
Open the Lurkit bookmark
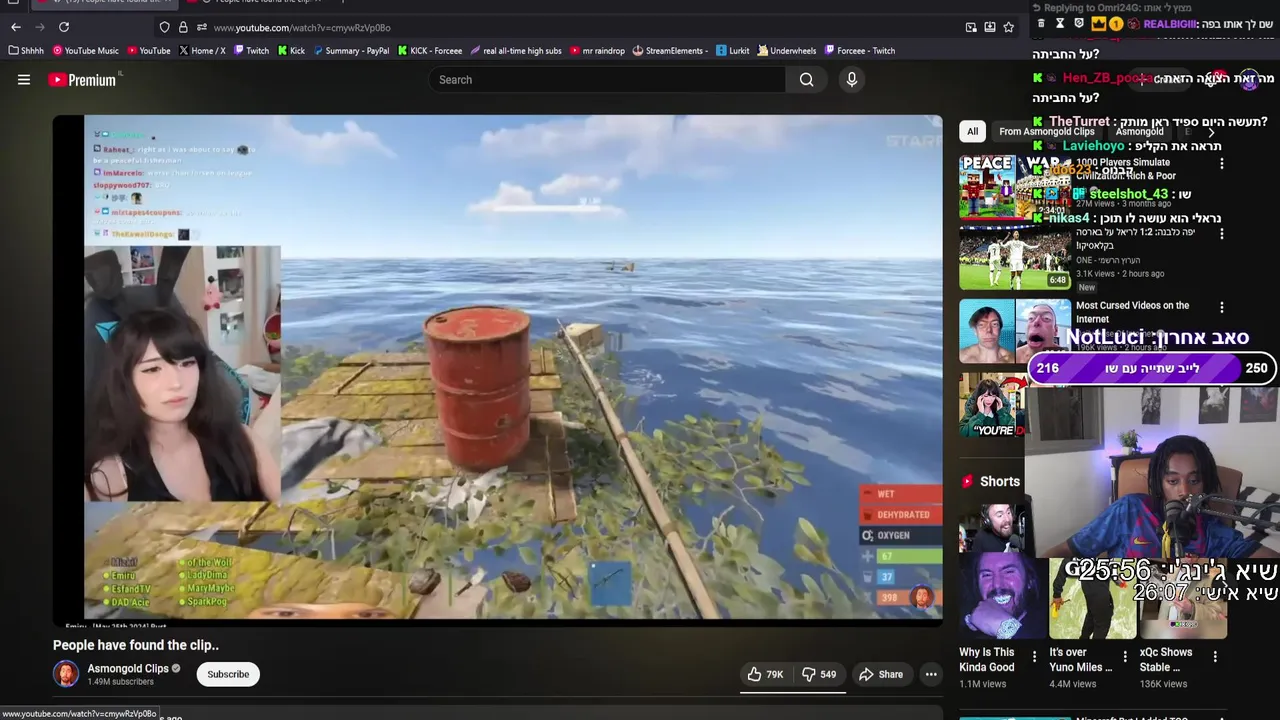(x=732, y=50)
